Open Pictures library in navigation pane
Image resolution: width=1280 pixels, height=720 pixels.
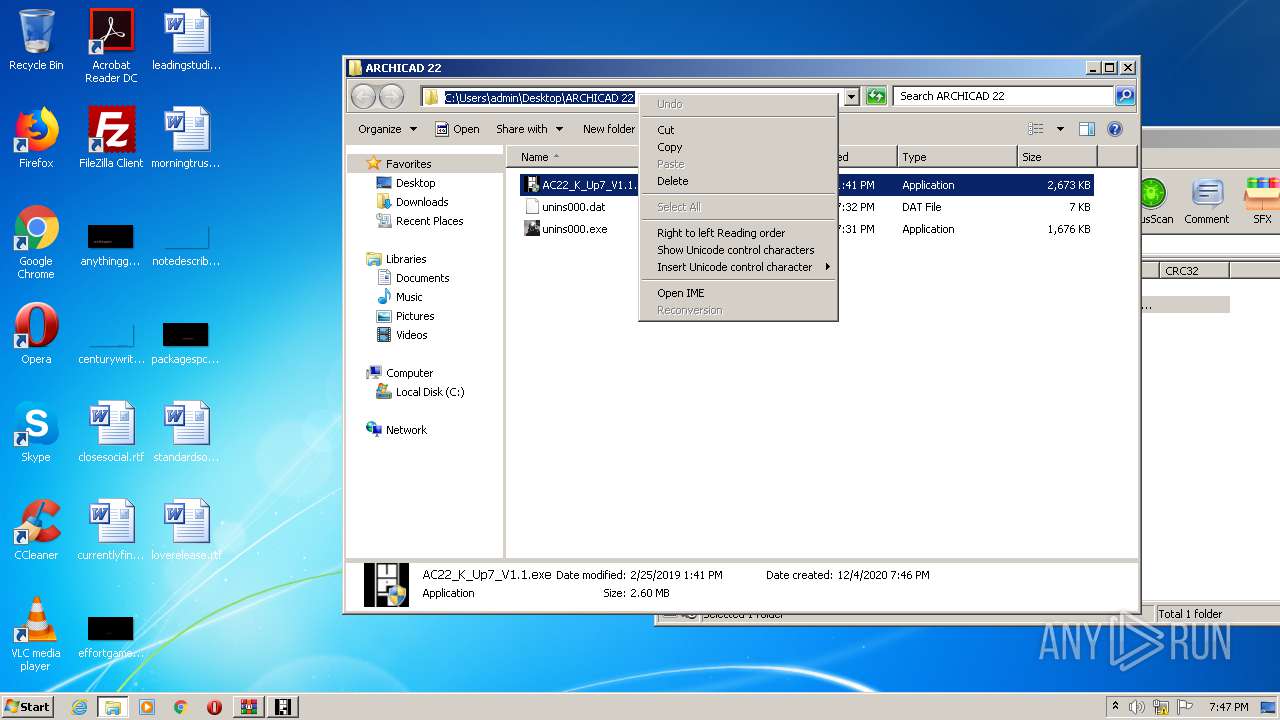415,316
